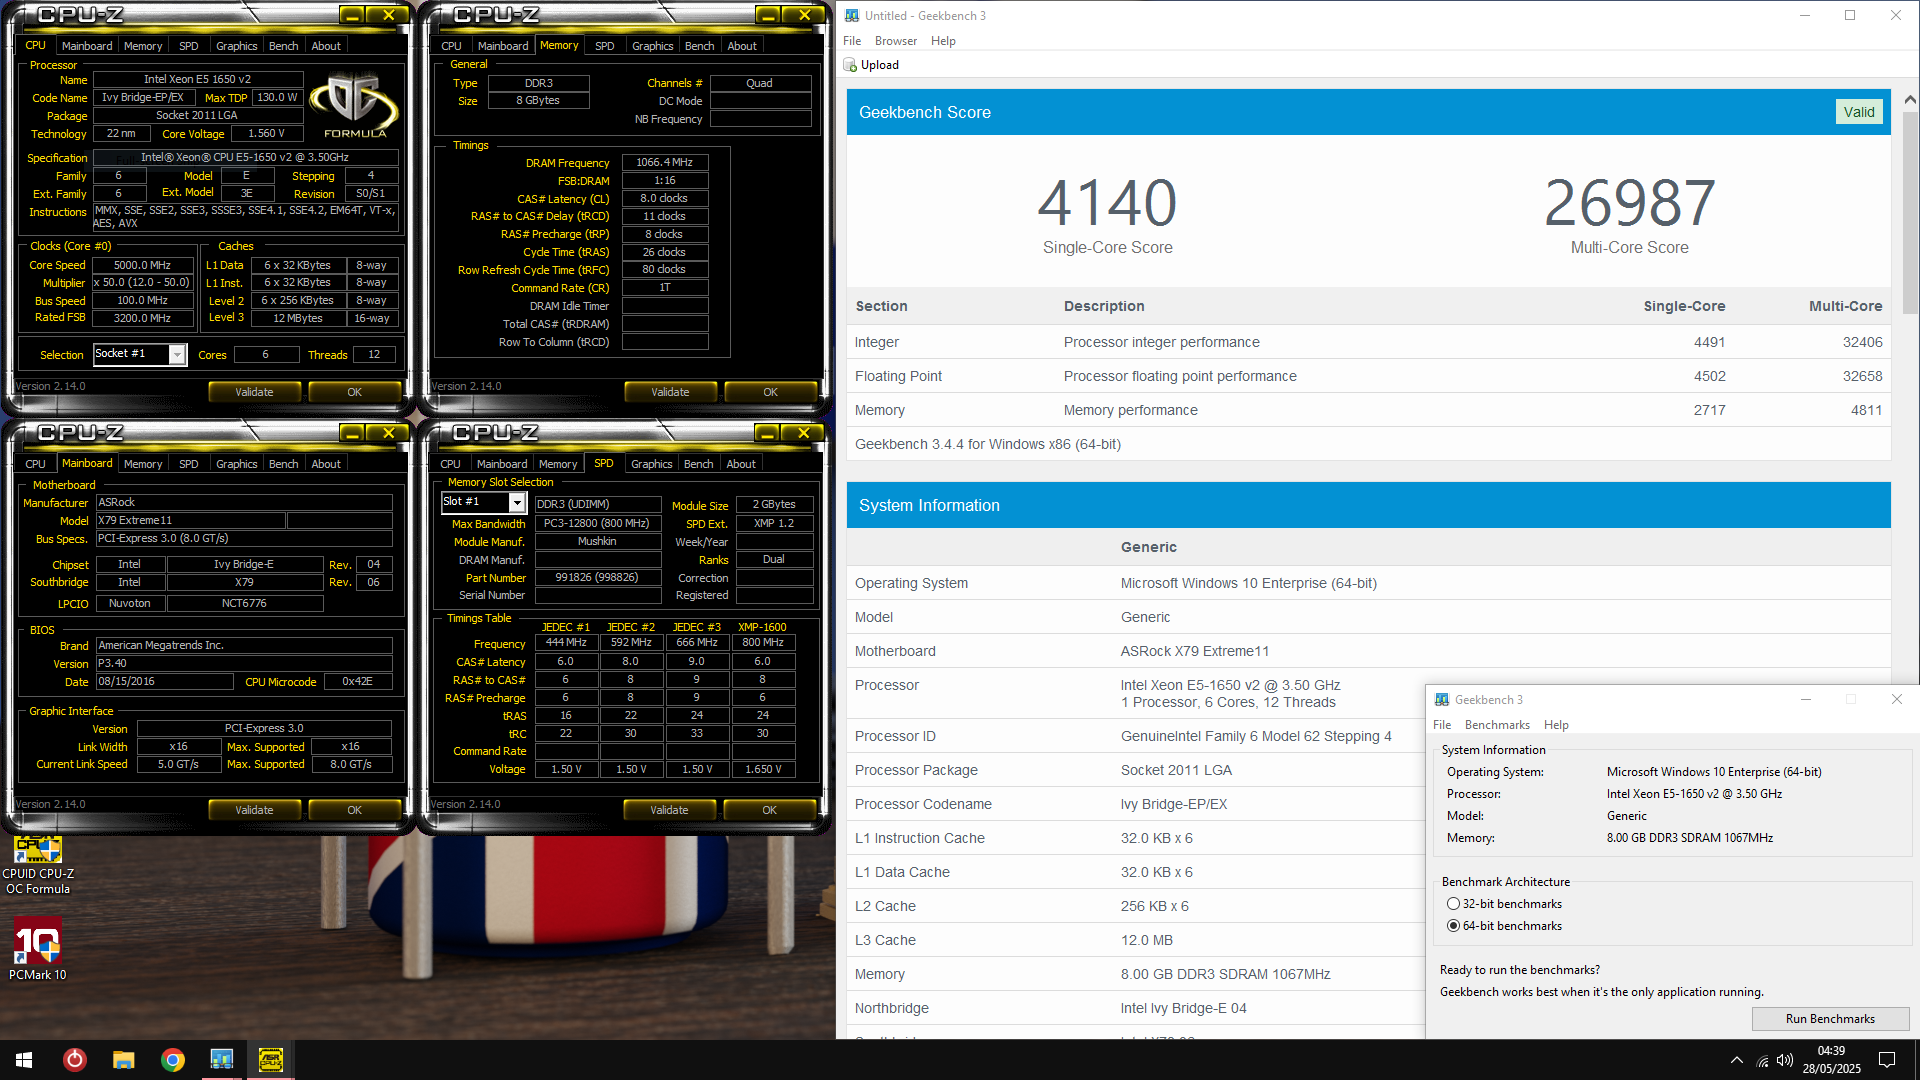This screenshot has width=1920, height=1080.
Task: Minimize the top-left CPU-Z CPU window
Action: tap(351, 15)
